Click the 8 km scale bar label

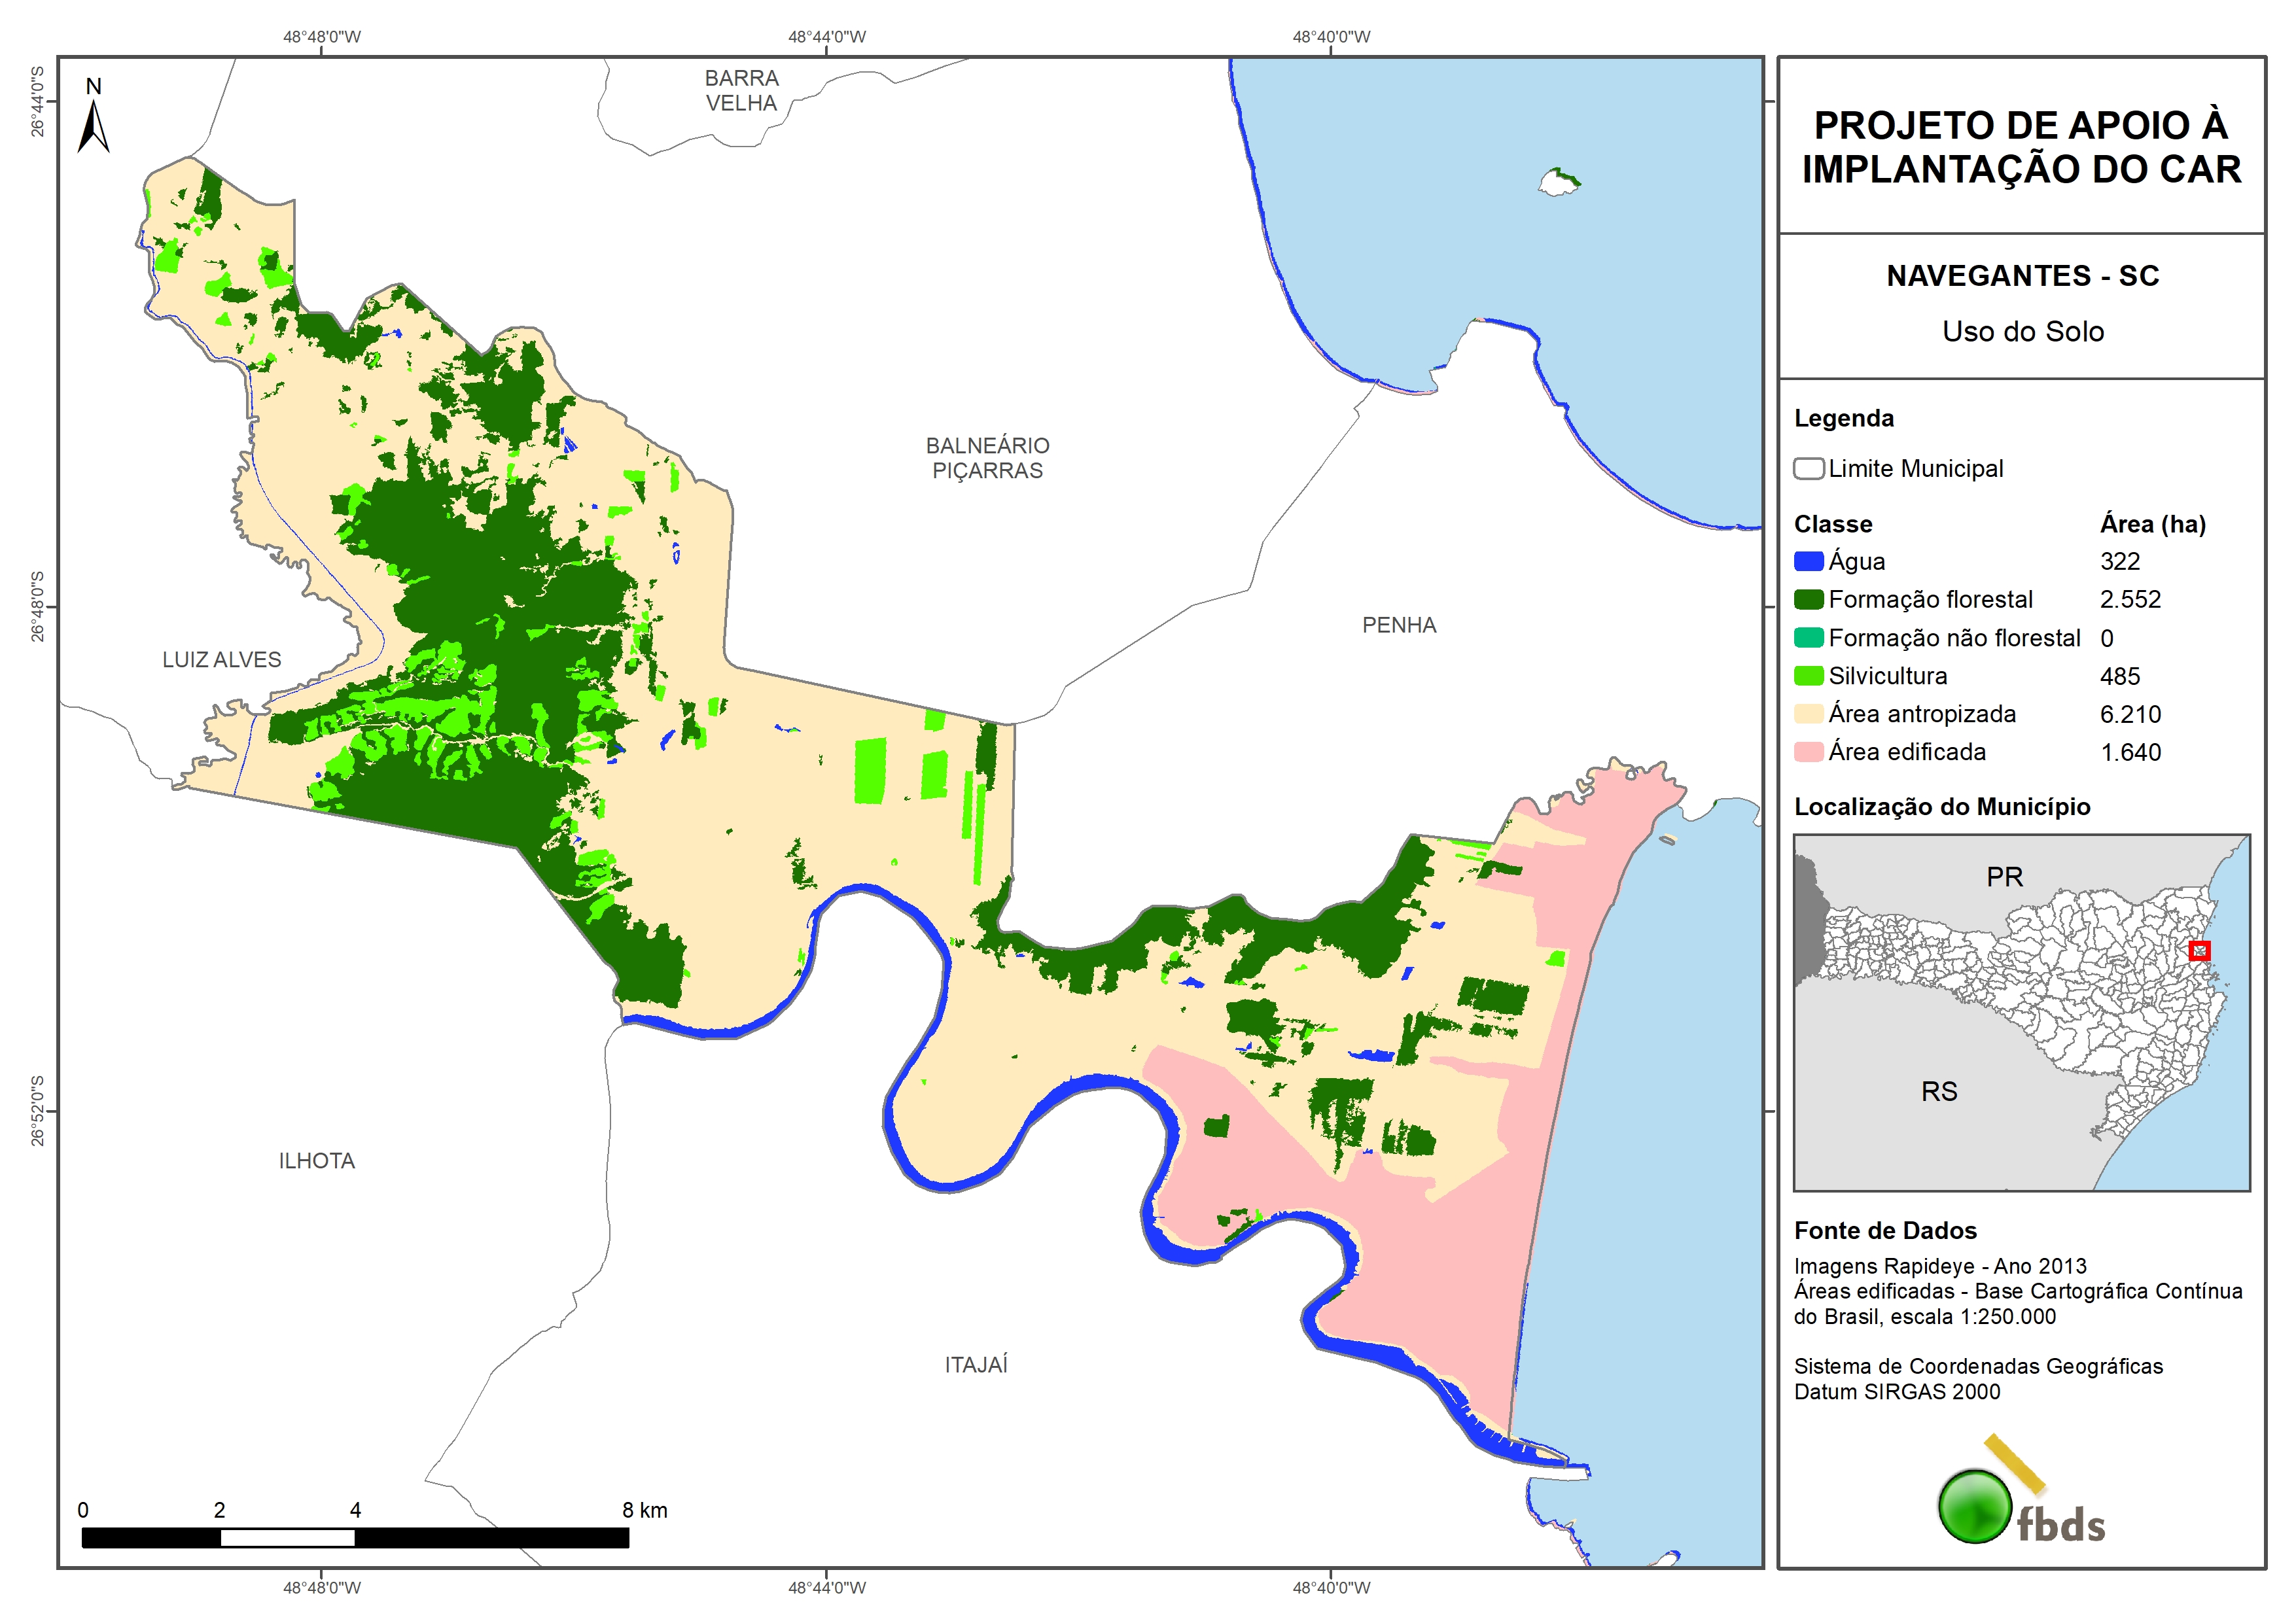pos(644,1511)
